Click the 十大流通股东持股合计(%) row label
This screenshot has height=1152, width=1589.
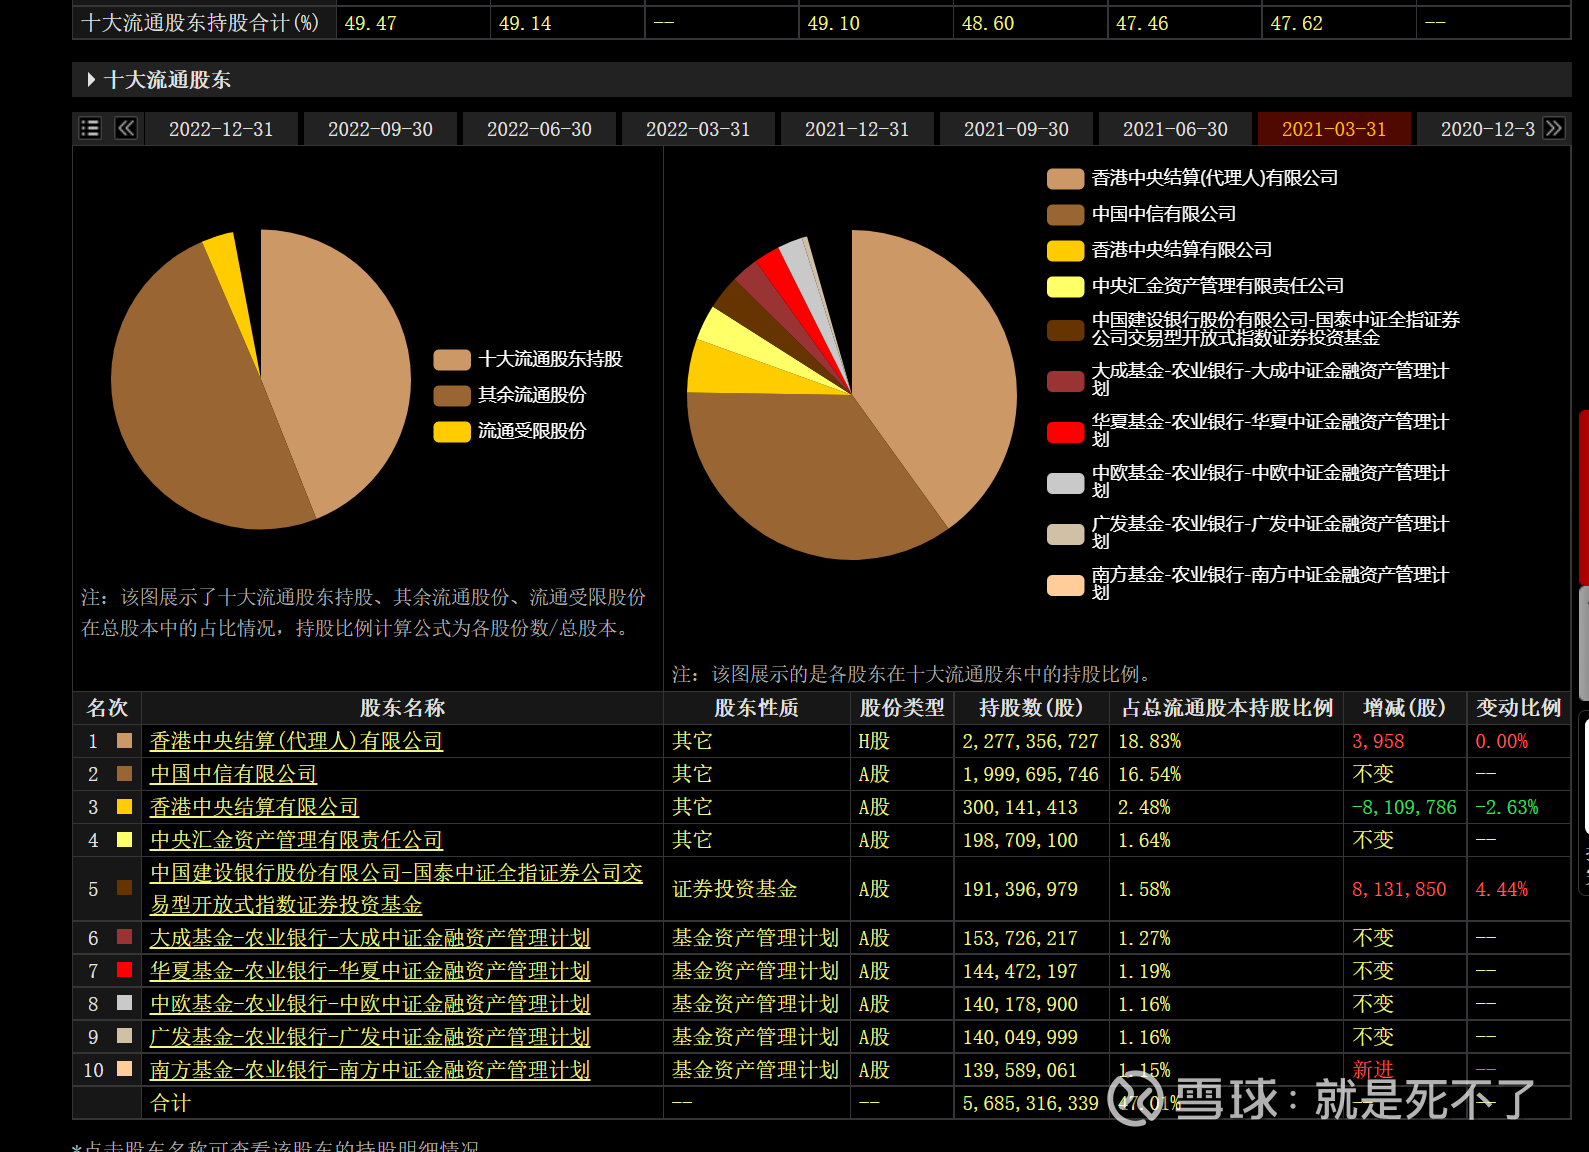point(200,23)
